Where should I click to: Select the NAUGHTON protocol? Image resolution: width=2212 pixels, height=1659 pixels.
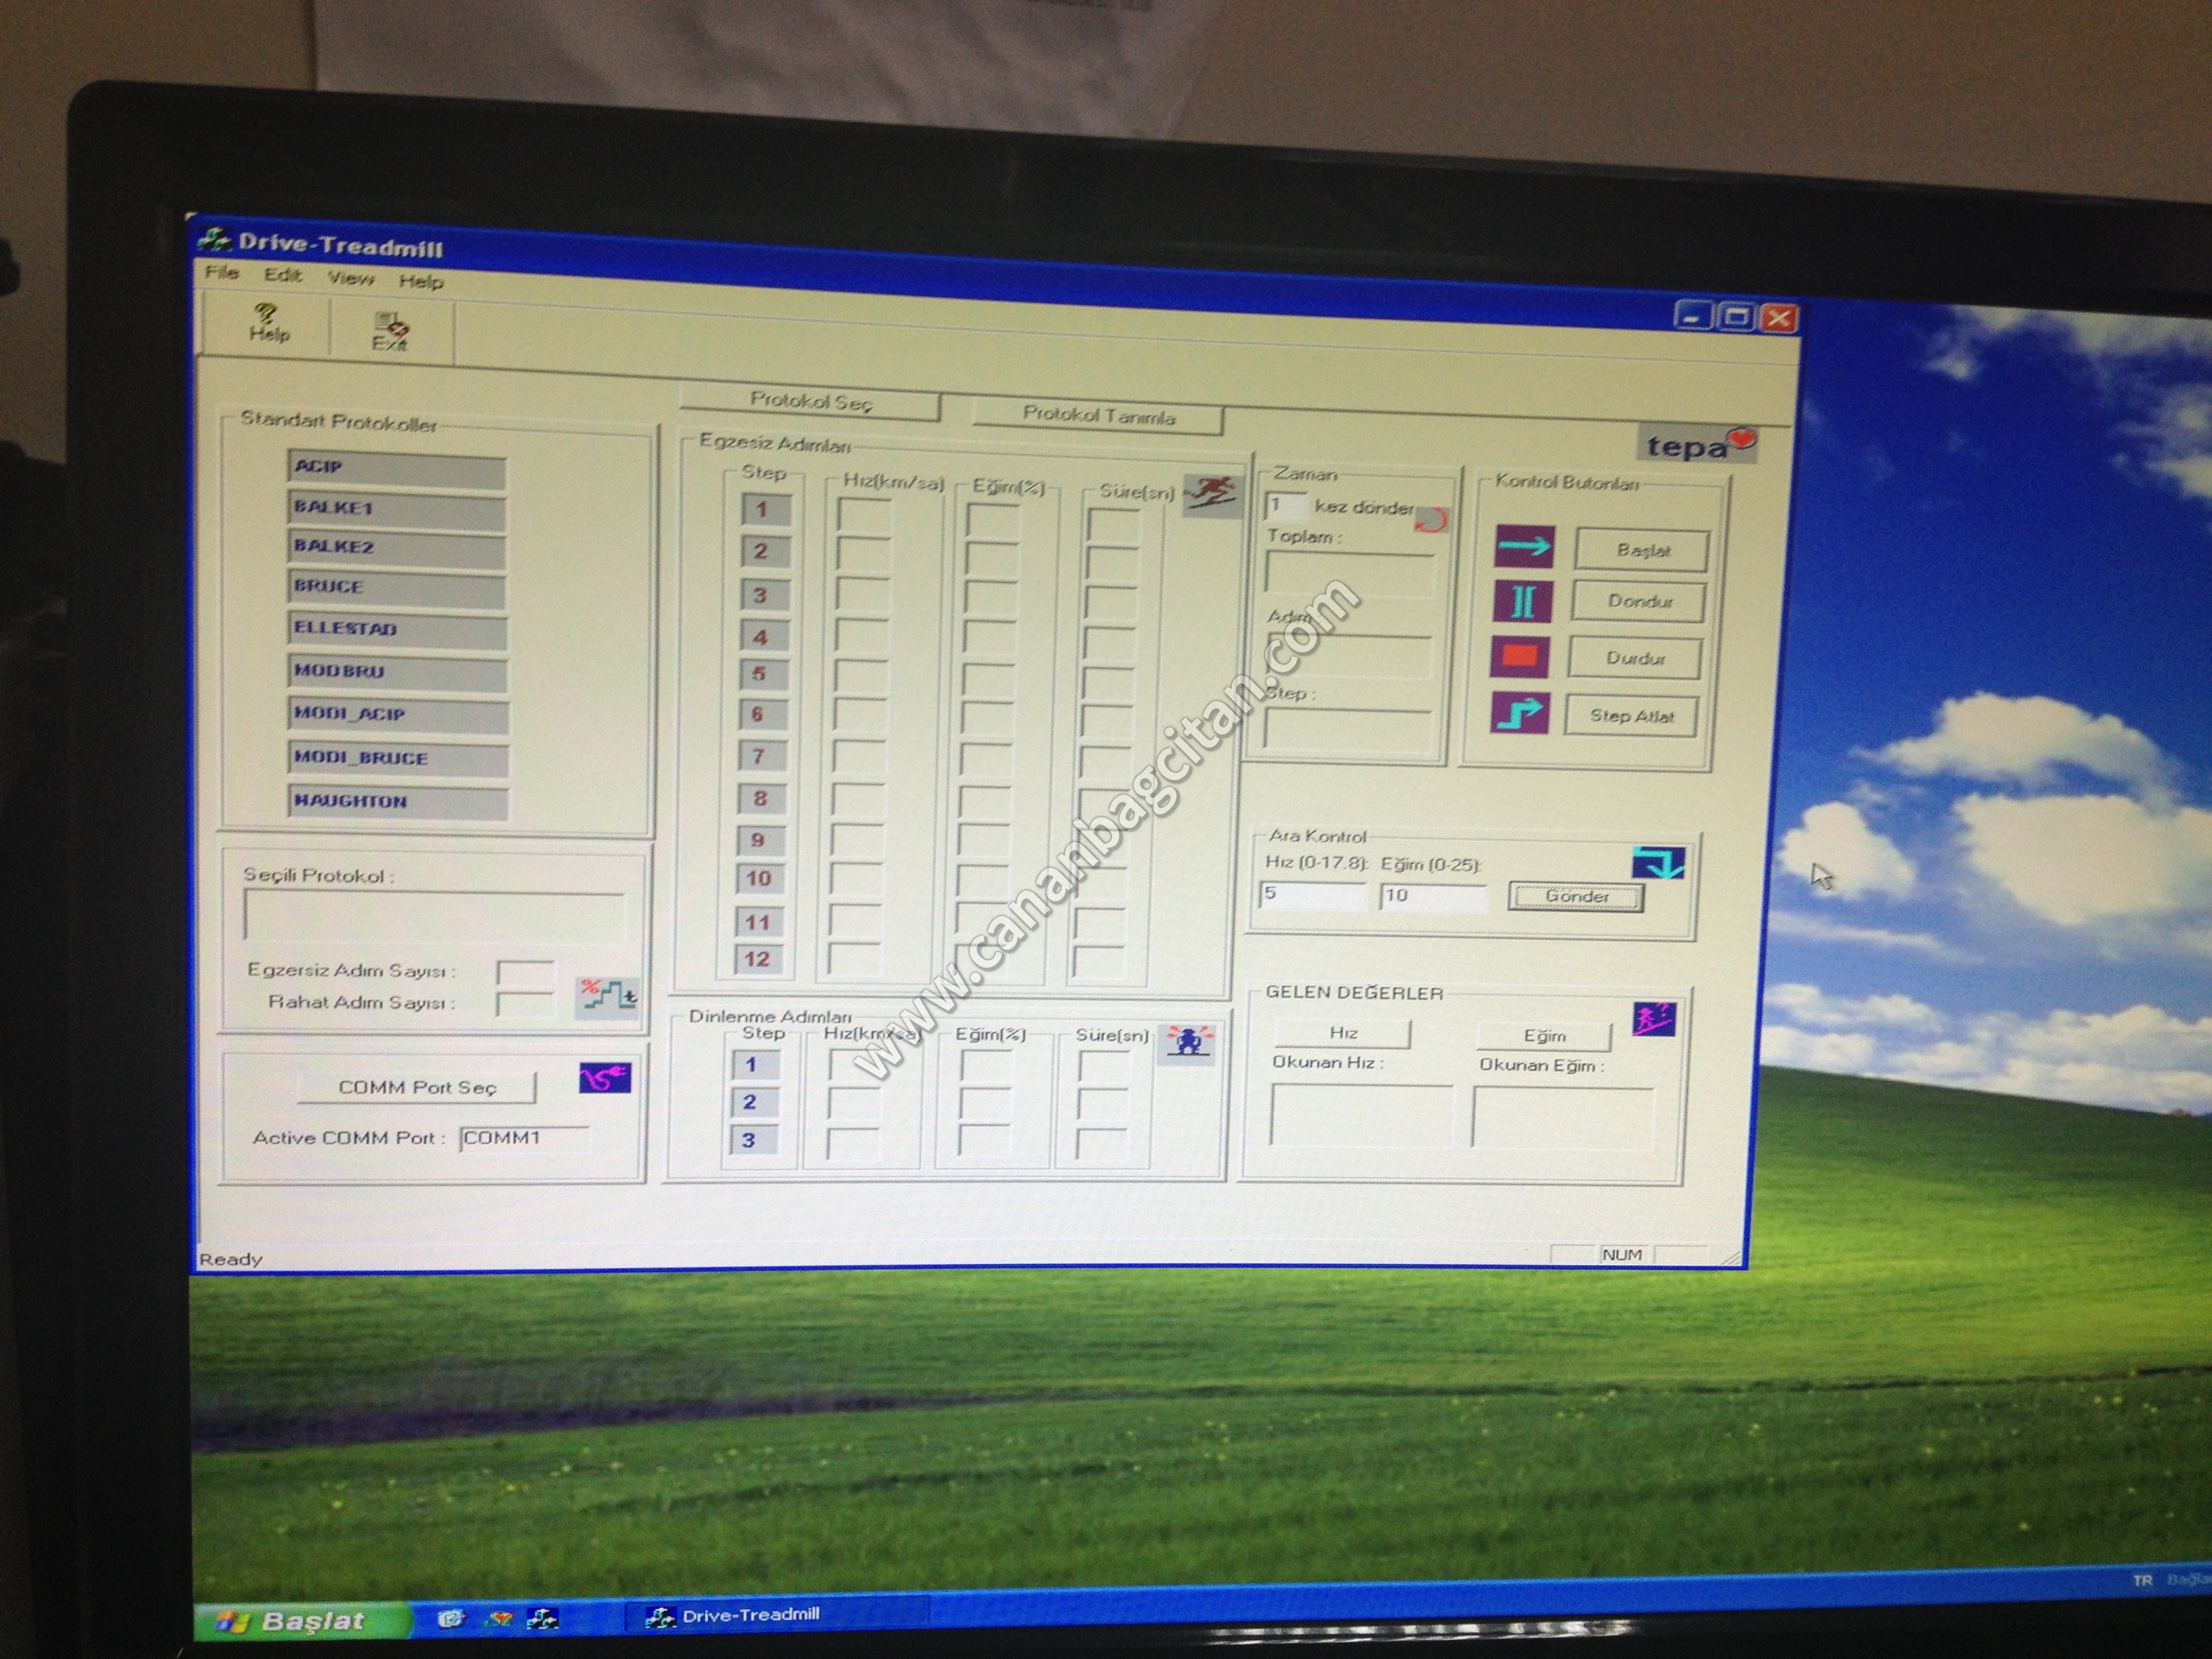tap(398, 802)
